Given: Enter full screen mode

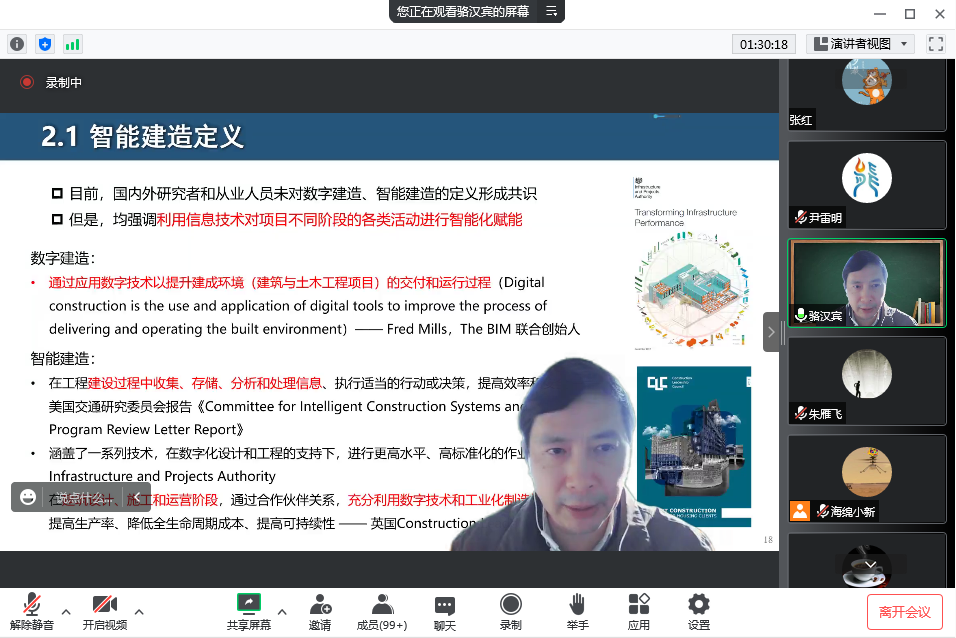Looking at the screenshot, I should 936,44.
